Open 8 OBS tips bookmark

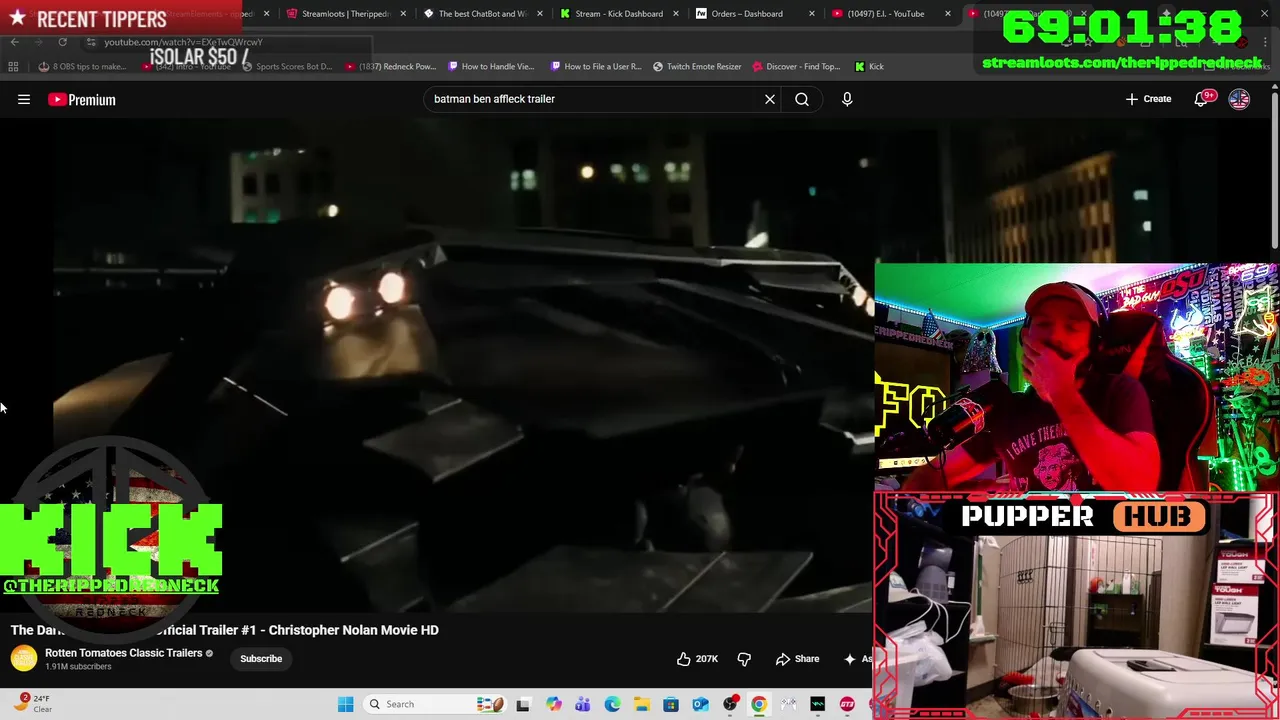pyautogui.click(x=82, y=66)
